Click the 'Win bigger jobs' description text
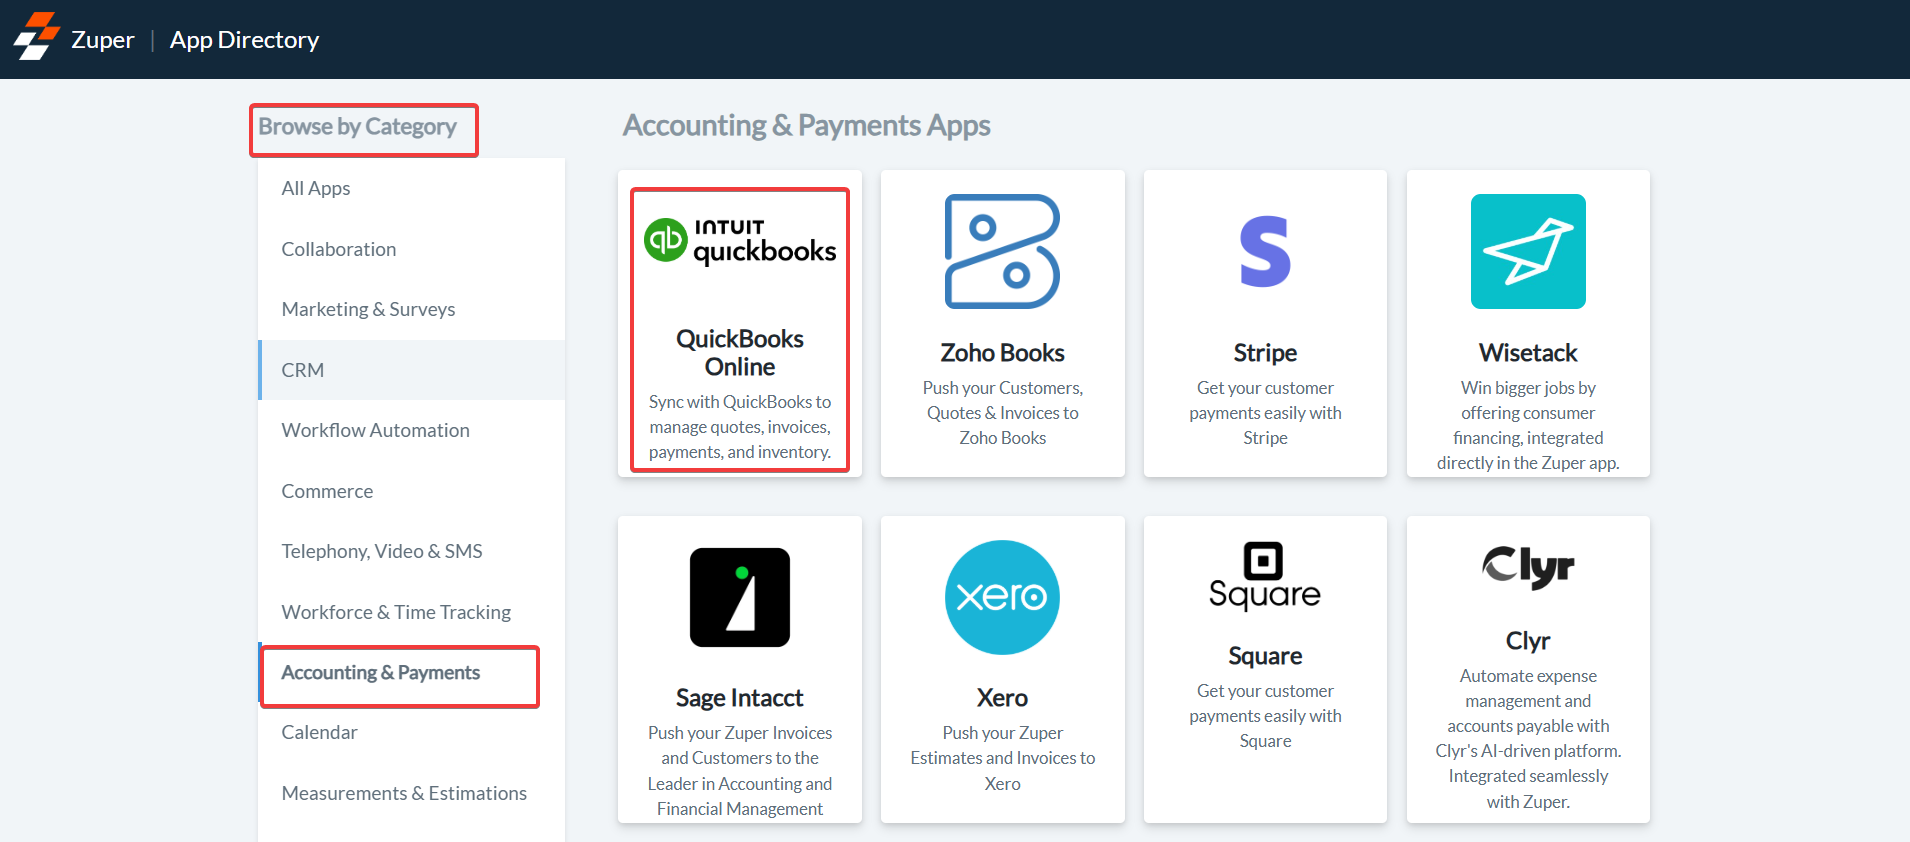 pyautogui.click(x=1528, y=425)
